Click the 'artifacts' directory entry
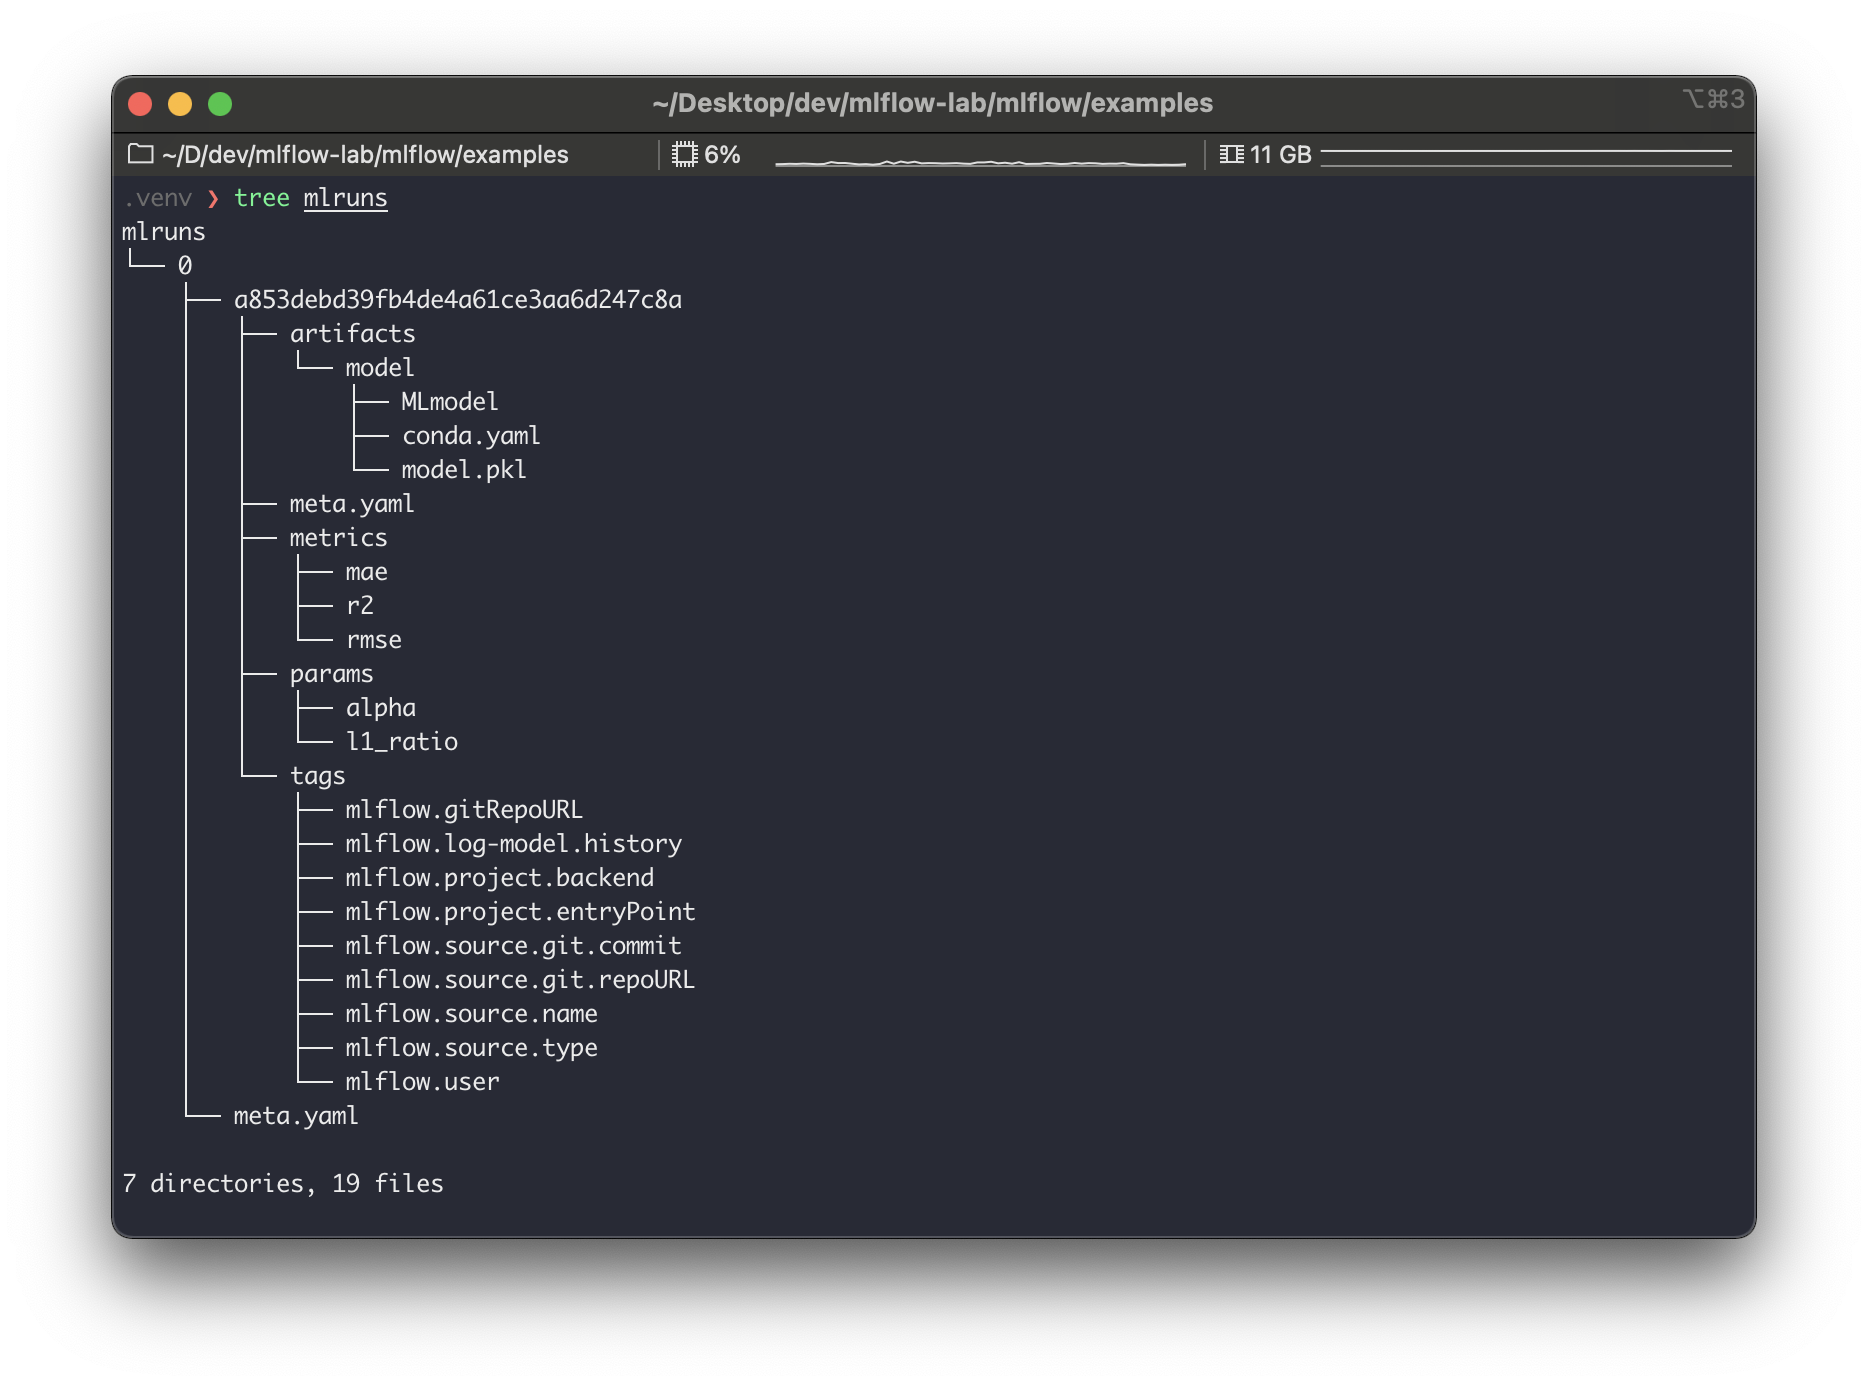Viewport: 1868px width, 1386px height. point(352,334)
